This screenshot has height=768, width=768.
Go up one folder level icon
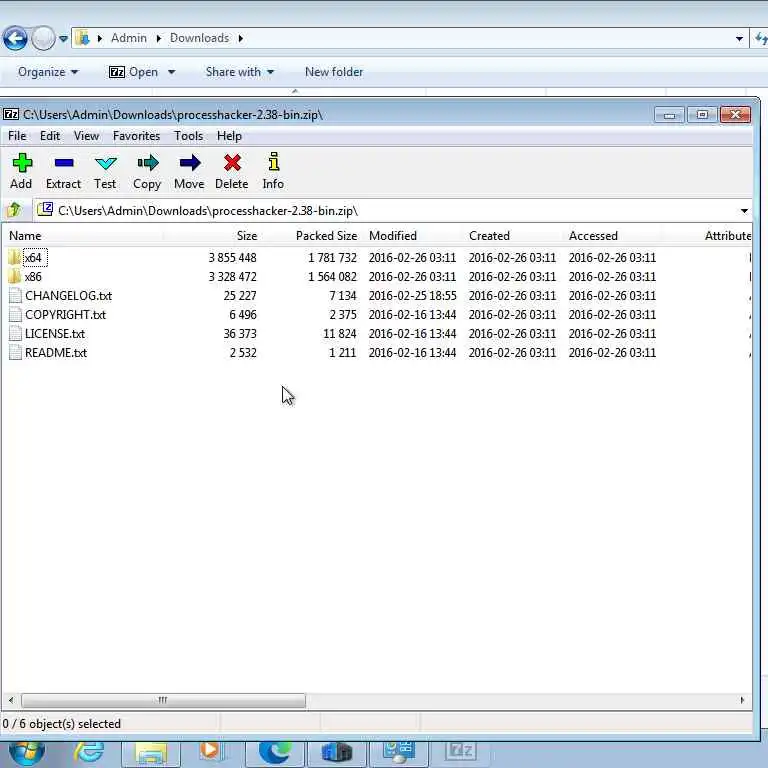(14, 210)
